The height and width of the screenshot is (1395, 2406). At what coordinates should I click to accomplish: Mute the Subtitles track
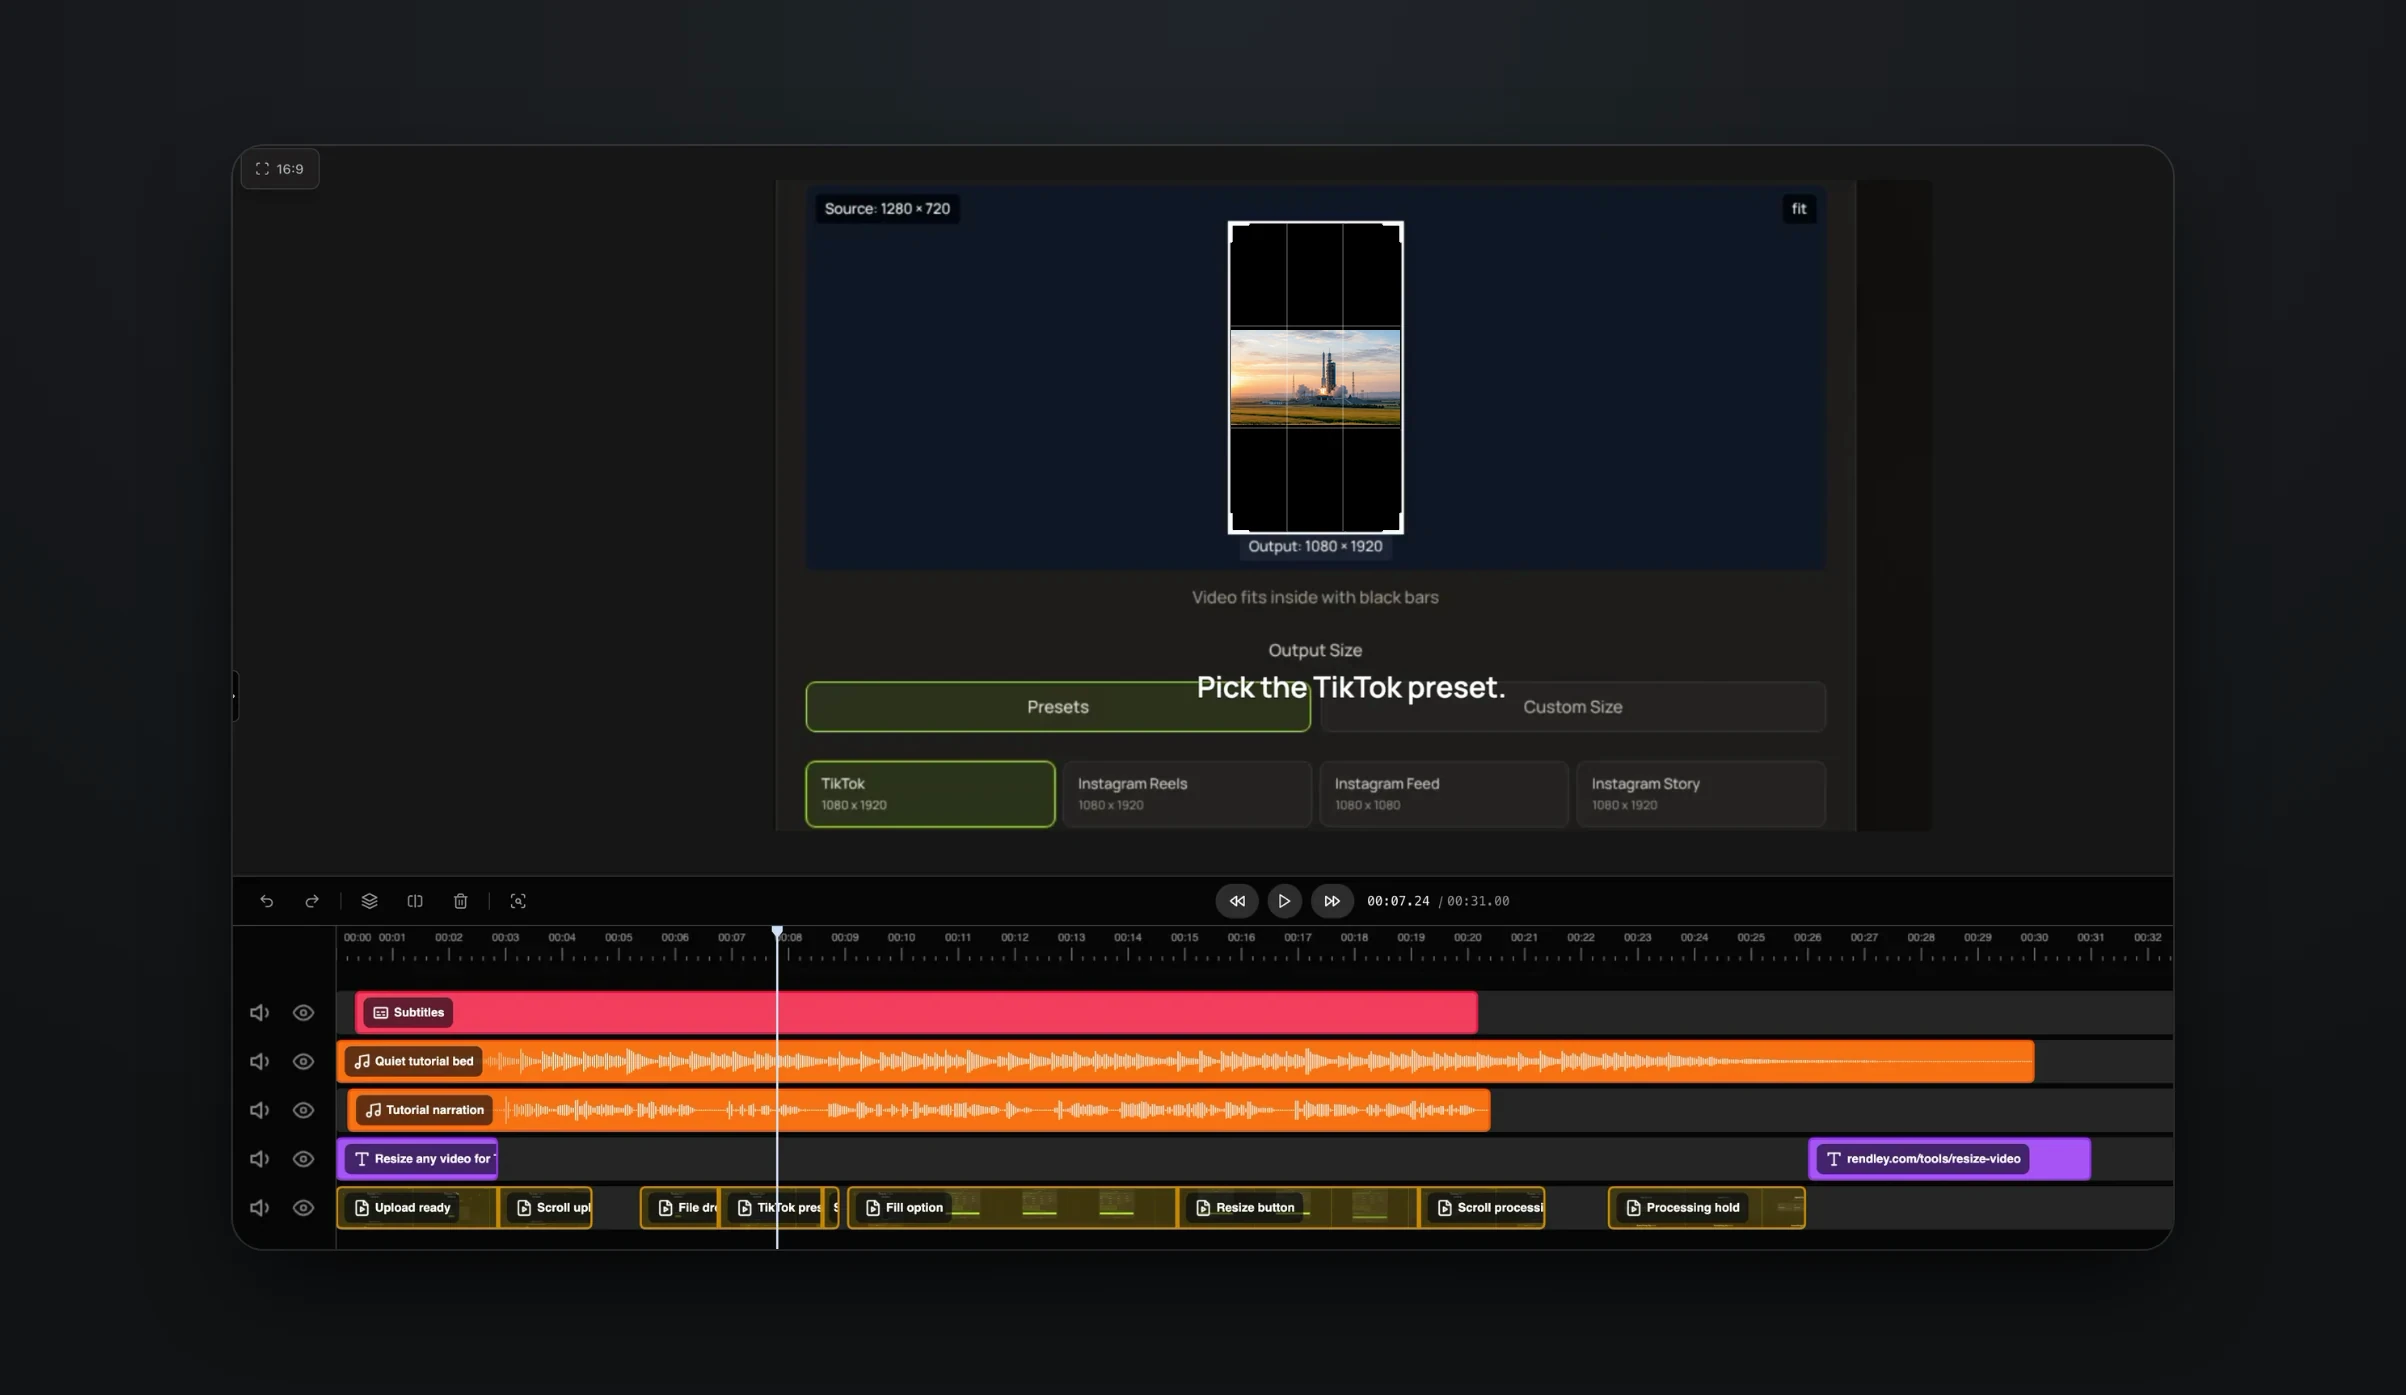259,1013
